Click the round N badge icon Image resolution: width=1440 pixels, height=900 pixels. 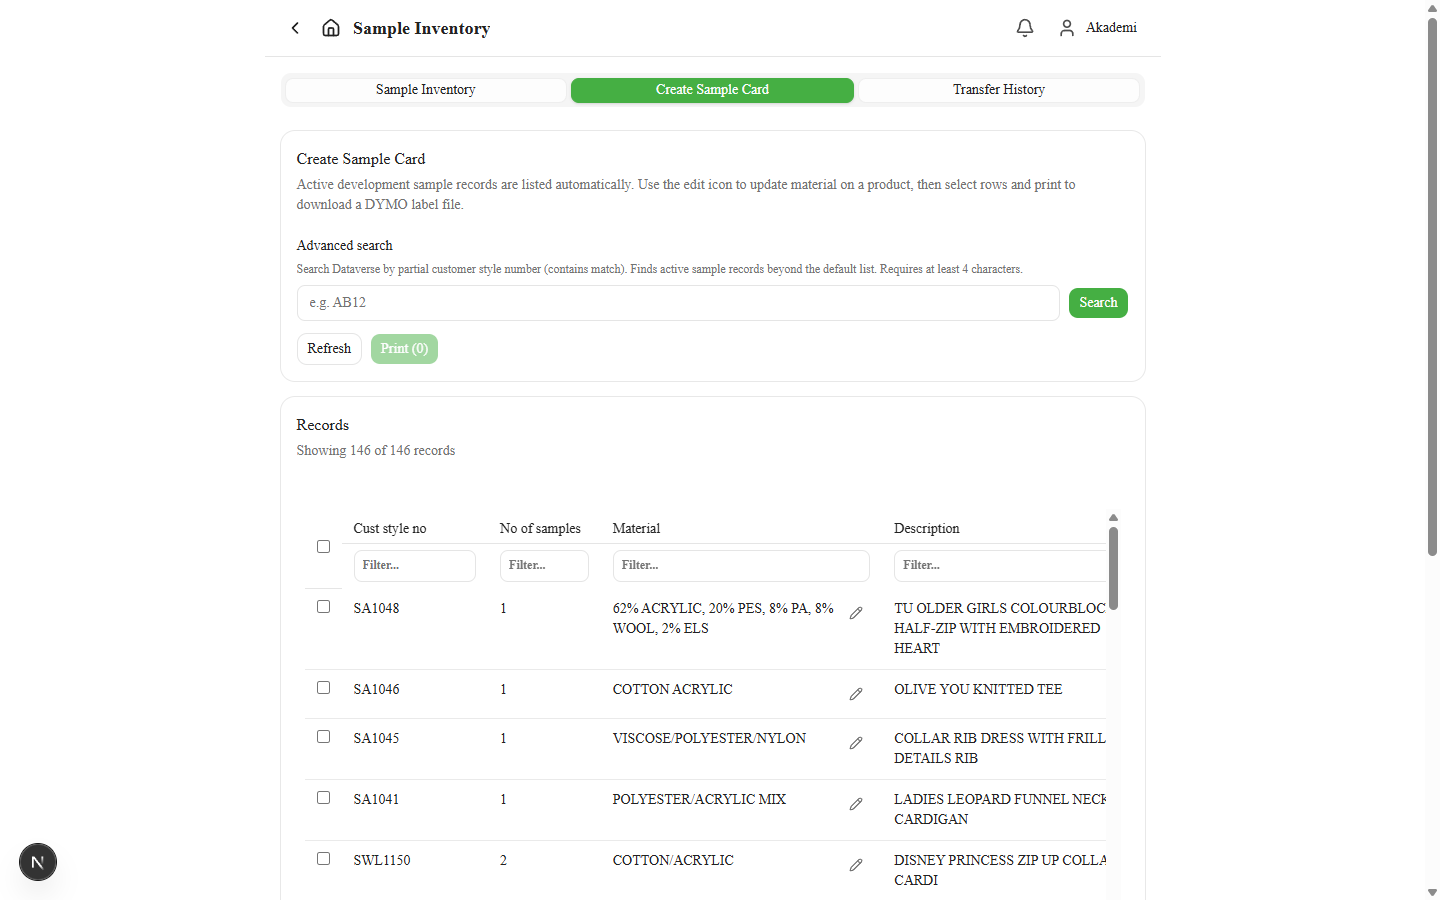coord(38,862)
